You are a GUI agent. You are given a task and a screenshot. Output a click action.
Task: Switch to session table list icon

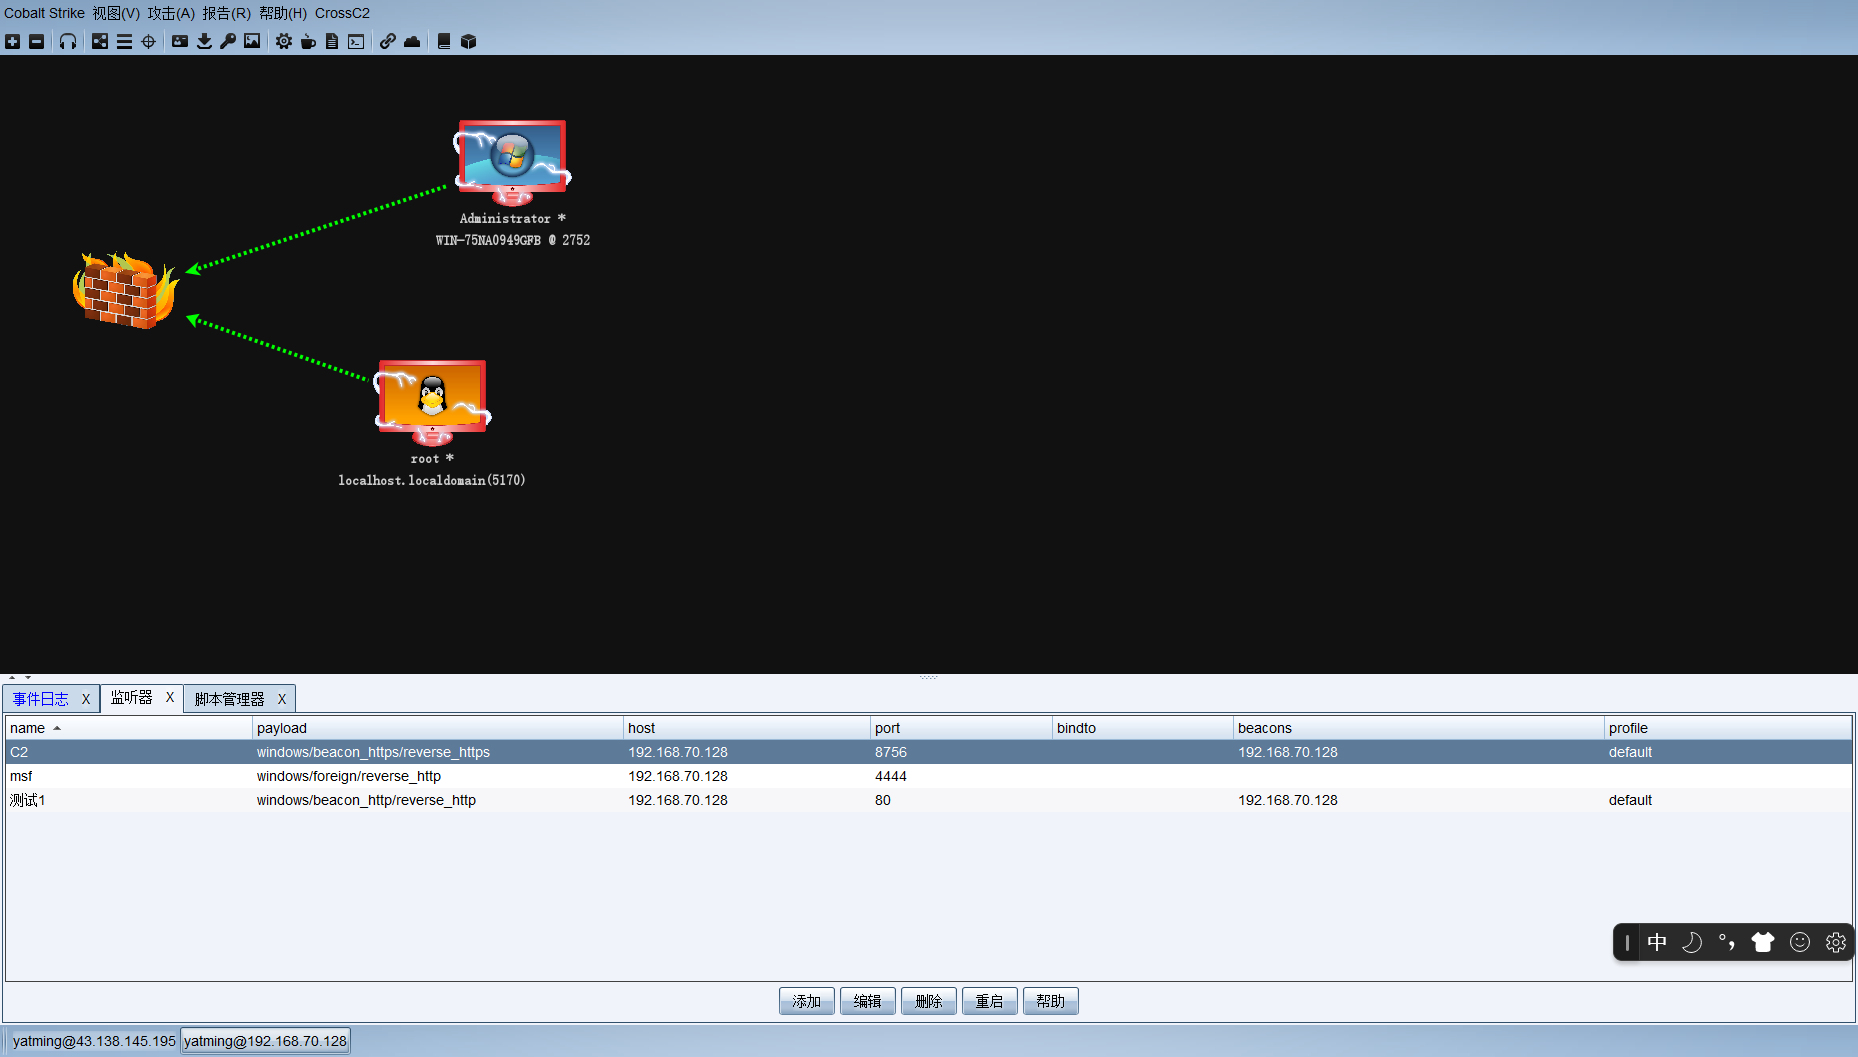pyautogui.click(x=124, y=41)
